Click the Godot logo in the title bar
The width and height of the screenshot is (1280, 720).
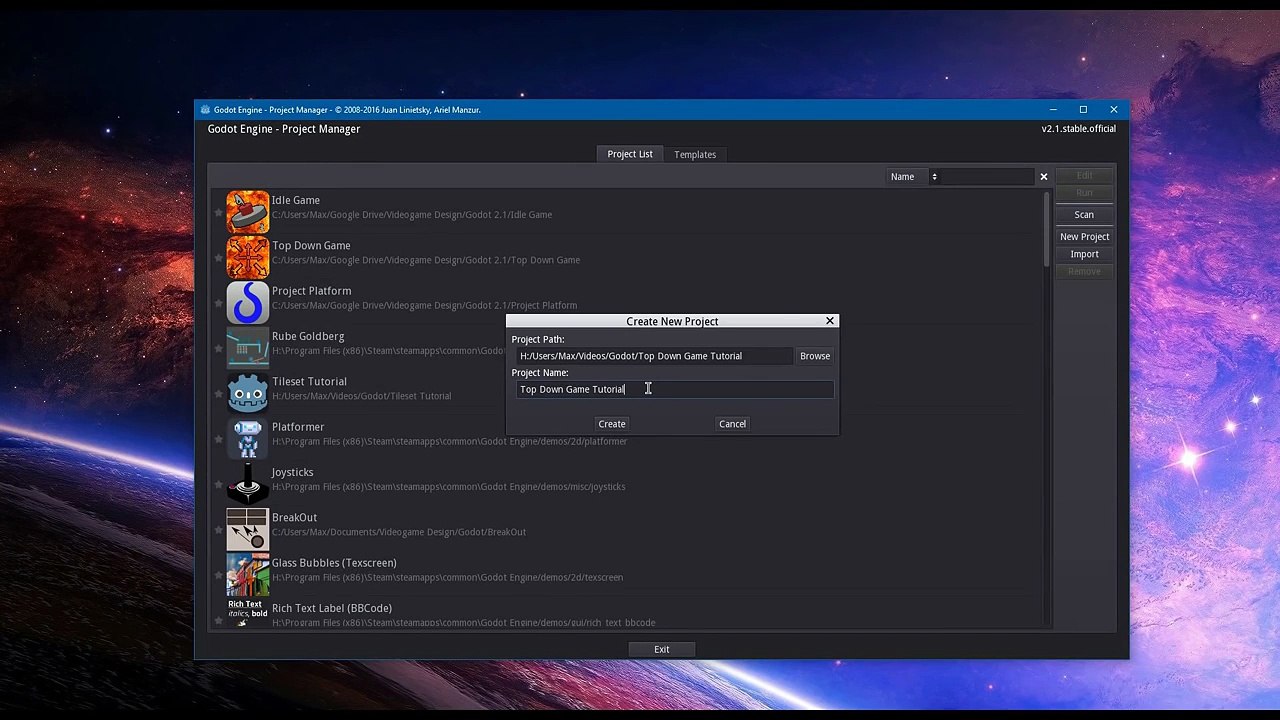[x=205, y=110]
